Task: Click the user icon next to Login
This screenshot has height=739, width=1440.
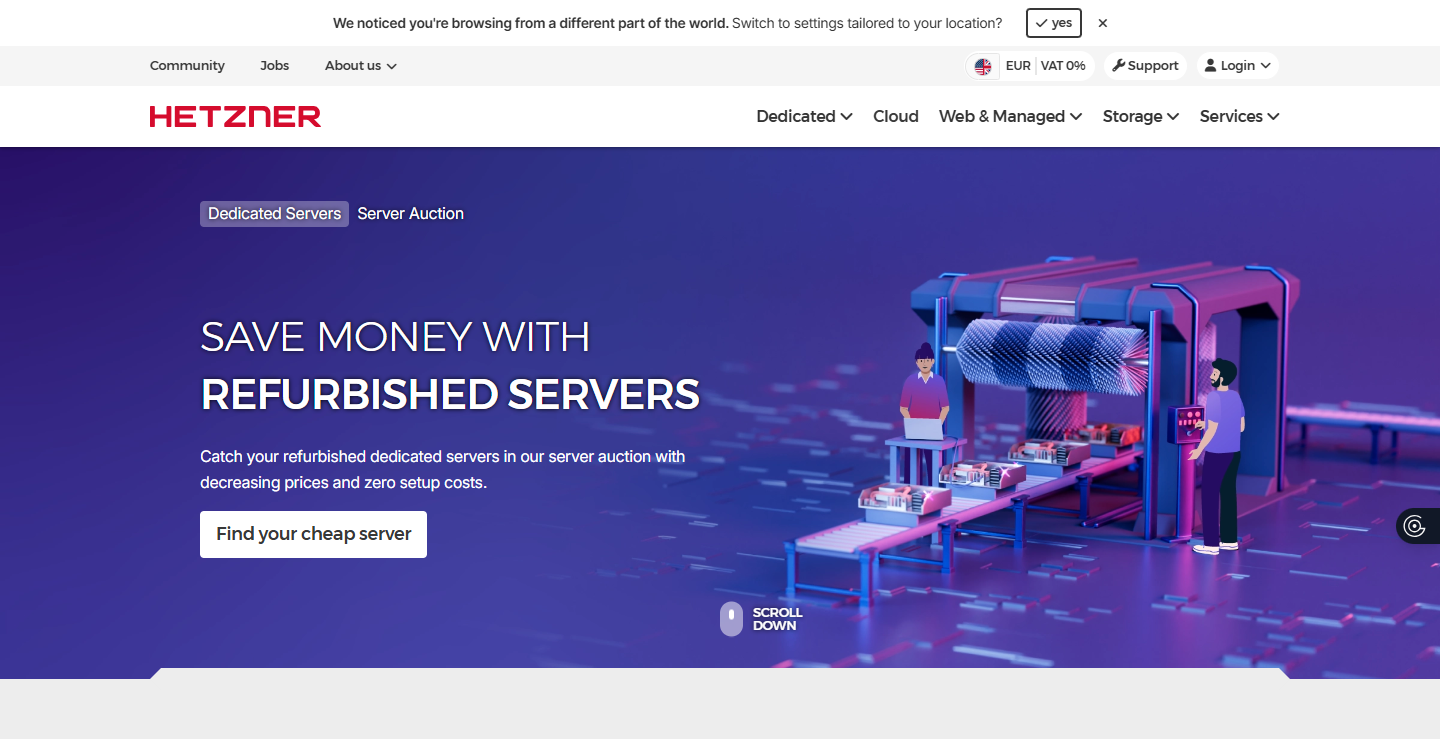Action: 1210,65
